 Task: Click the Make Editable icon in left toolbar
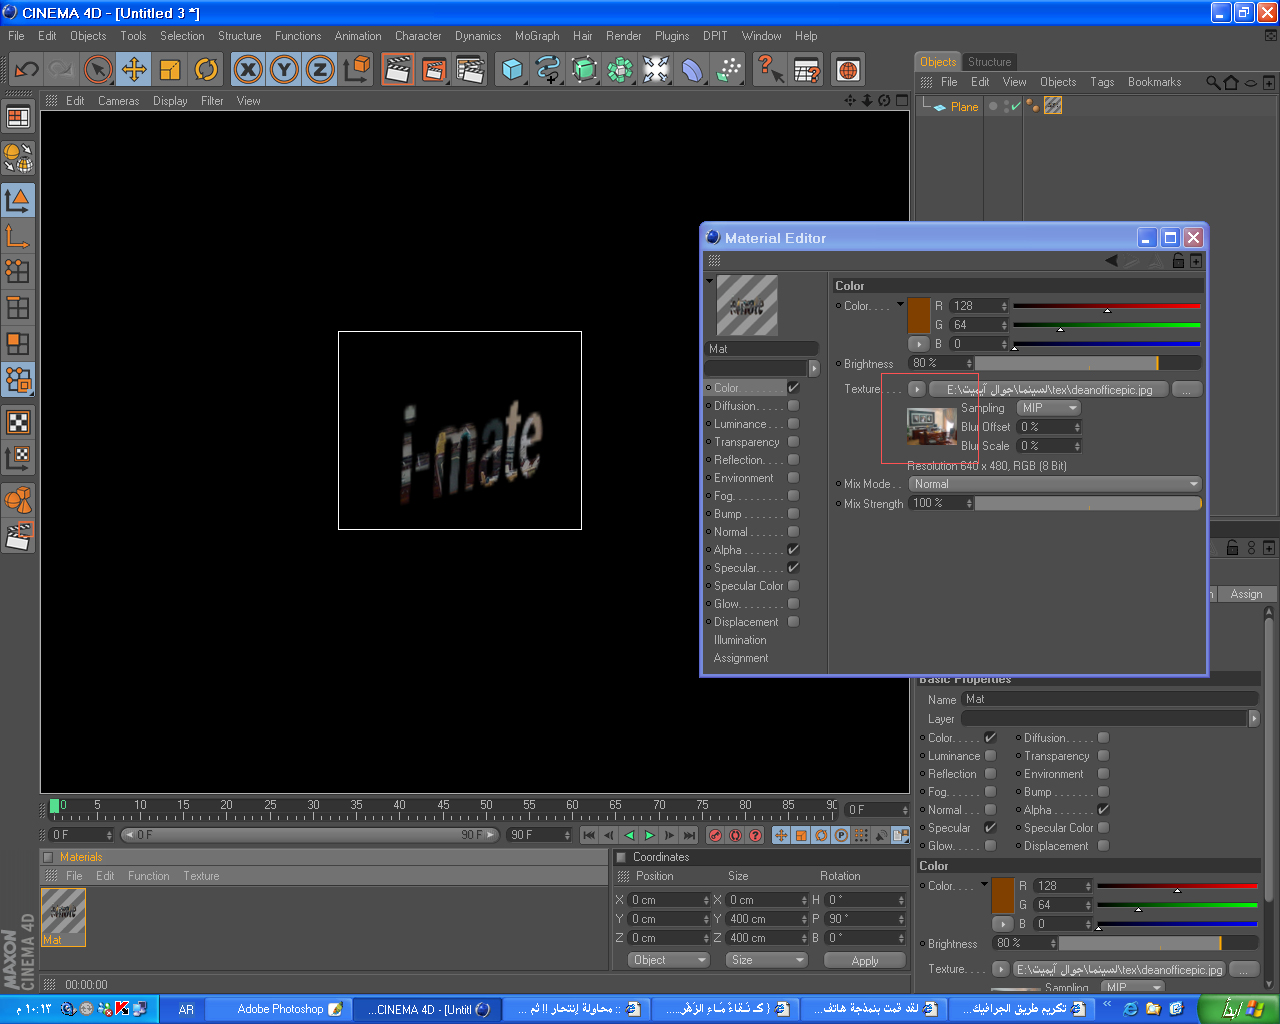pos(18,158)
